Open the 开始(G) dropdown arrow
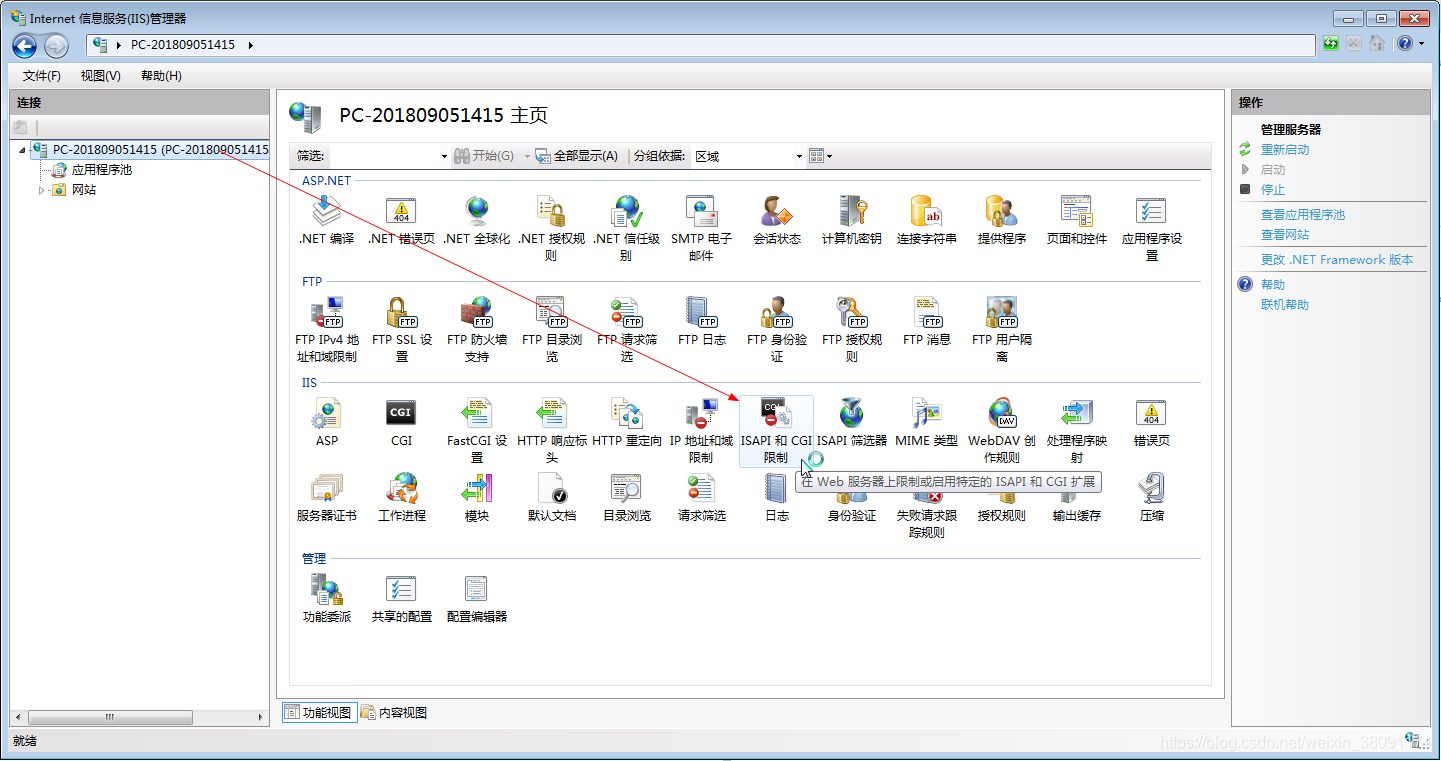The image size is (1441, 761). click(525, 156)
